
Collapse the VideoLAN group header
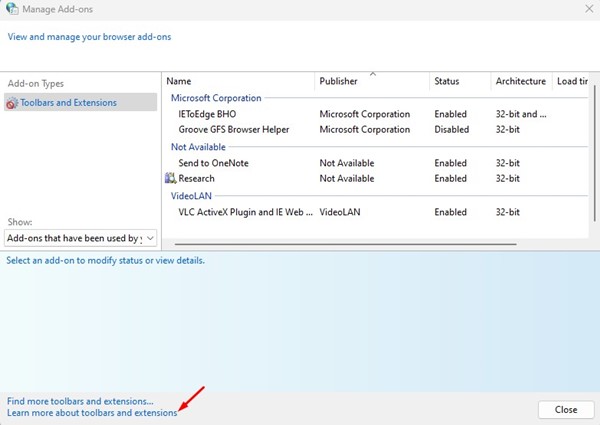(193, 196)
